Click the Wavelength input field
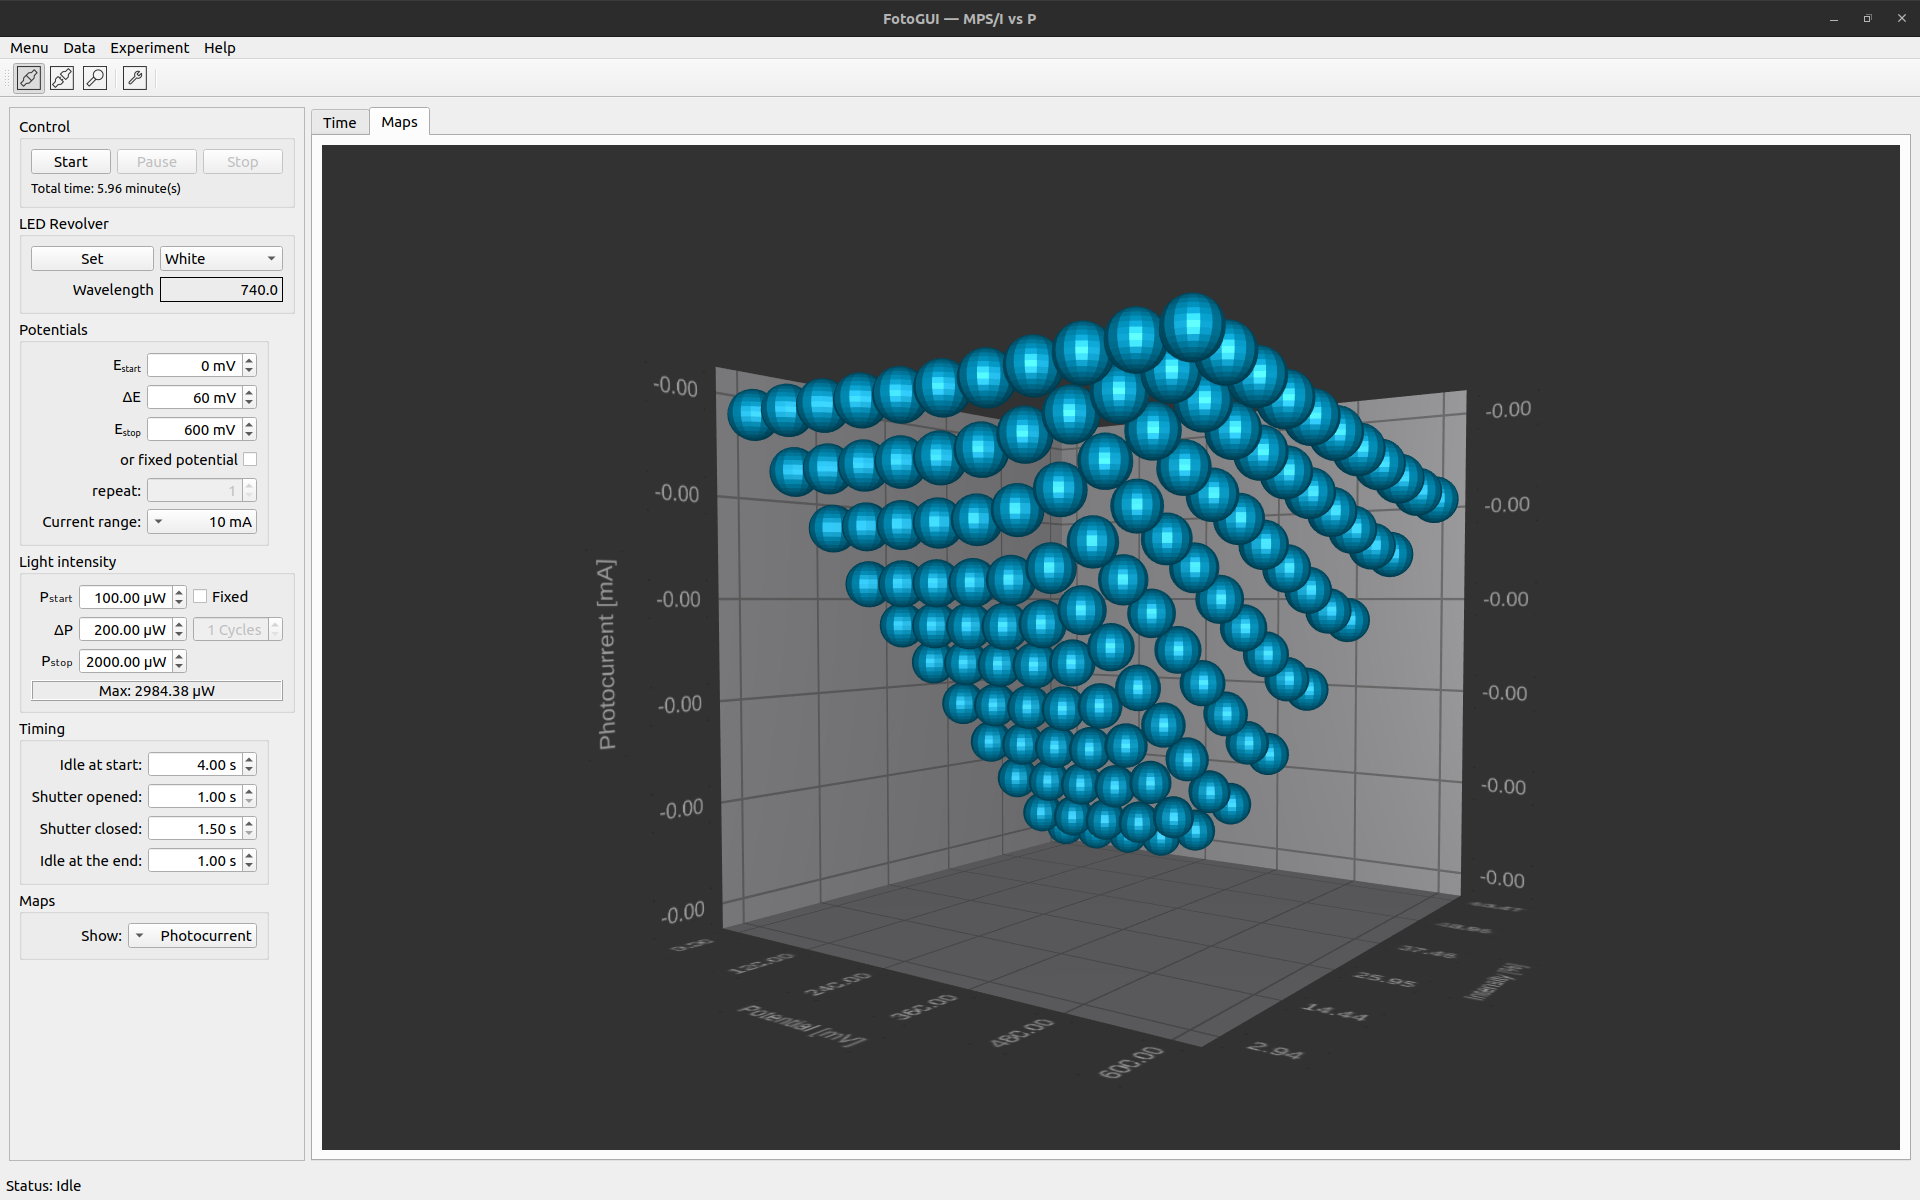 (221, 290)
